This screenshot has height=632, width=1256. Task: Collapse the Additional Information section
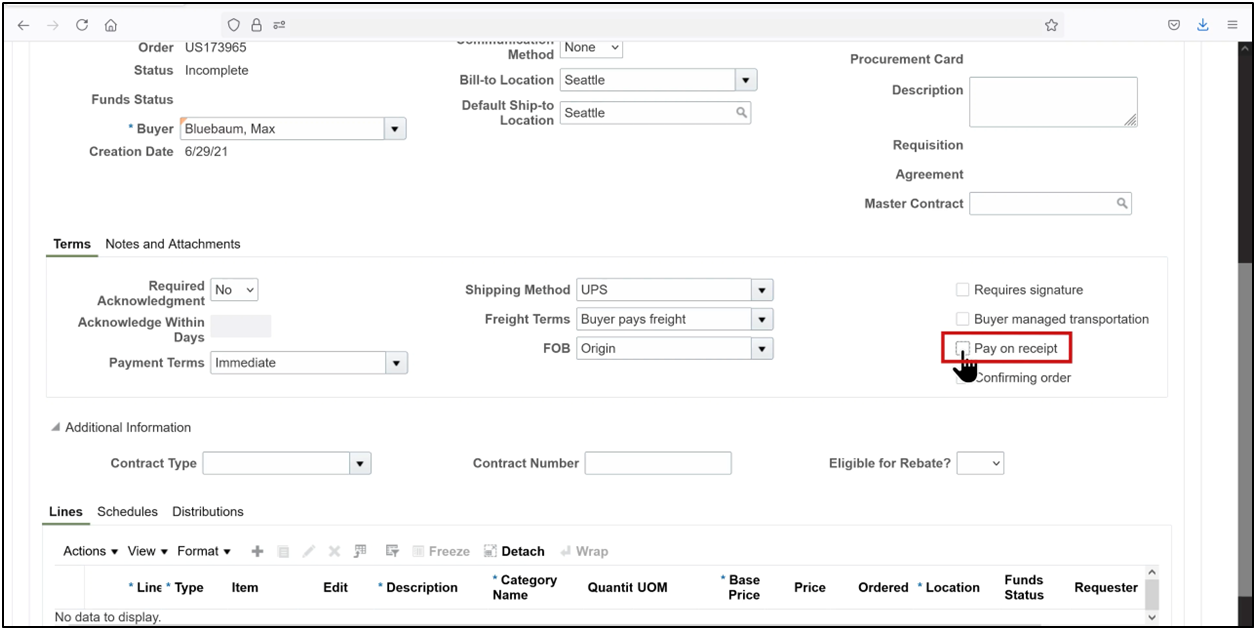click(57, 426)
